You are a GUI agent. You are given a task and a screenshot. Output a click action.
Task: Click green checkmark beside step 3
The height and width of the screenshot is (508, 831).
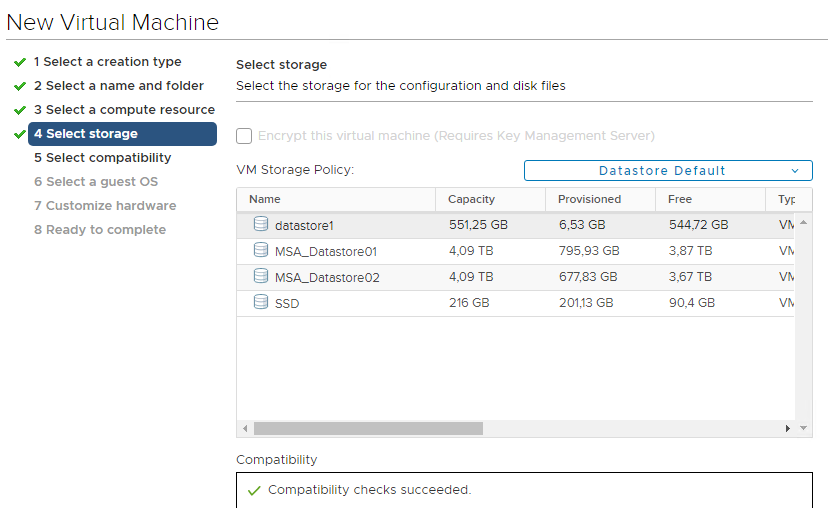pos(20,110)
